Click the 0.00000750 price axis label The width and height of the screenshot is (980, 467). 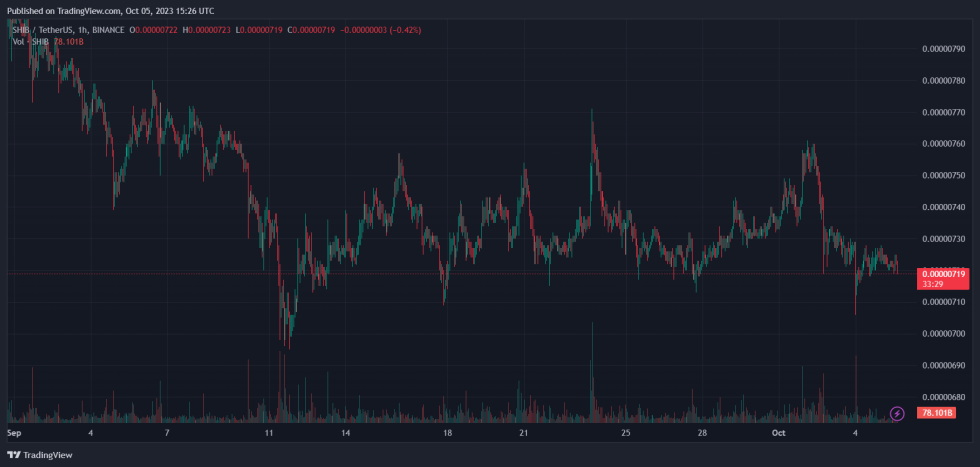click(x=943, y=175)
